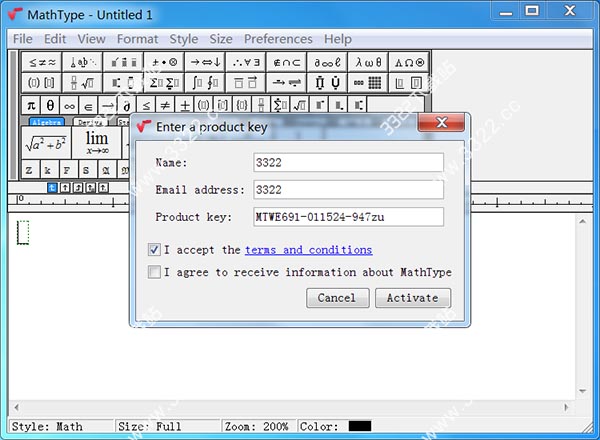The width and height of the screenshot is (600, 440).
Task: Insert the pi symbol from the small bar
Action: pos(31,105)
